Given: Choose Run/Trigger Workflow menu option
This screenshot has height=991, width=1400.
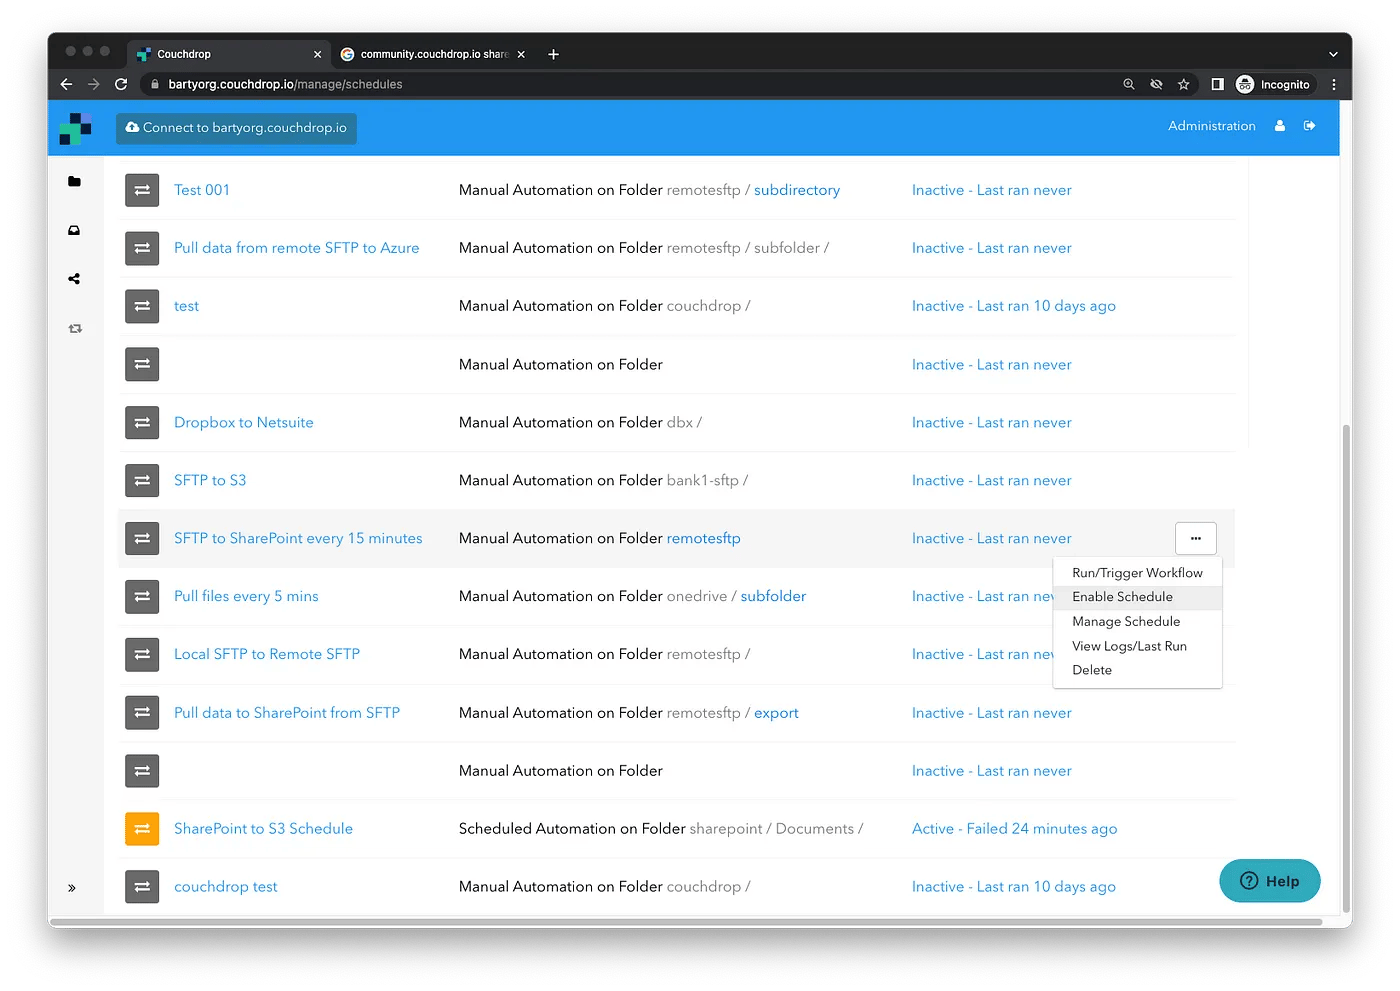Looking at the screenshot, I should click(x=1137, y=573).
